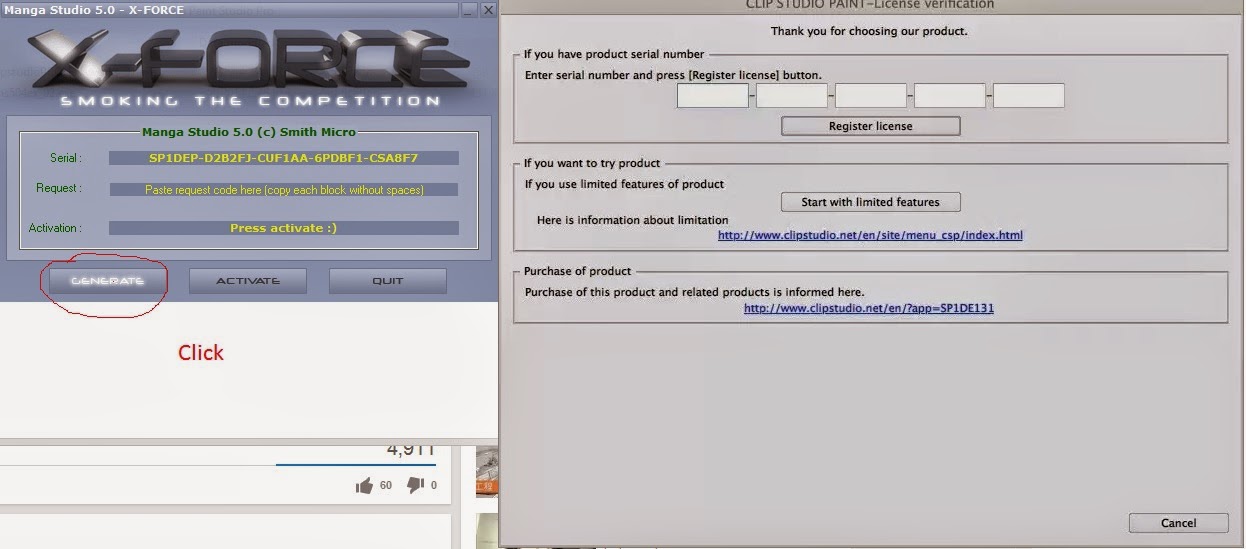Viewport: 1246px width, 549px height.
Task: Focus the fifth serial number block field
Action: pos(1029,96)
